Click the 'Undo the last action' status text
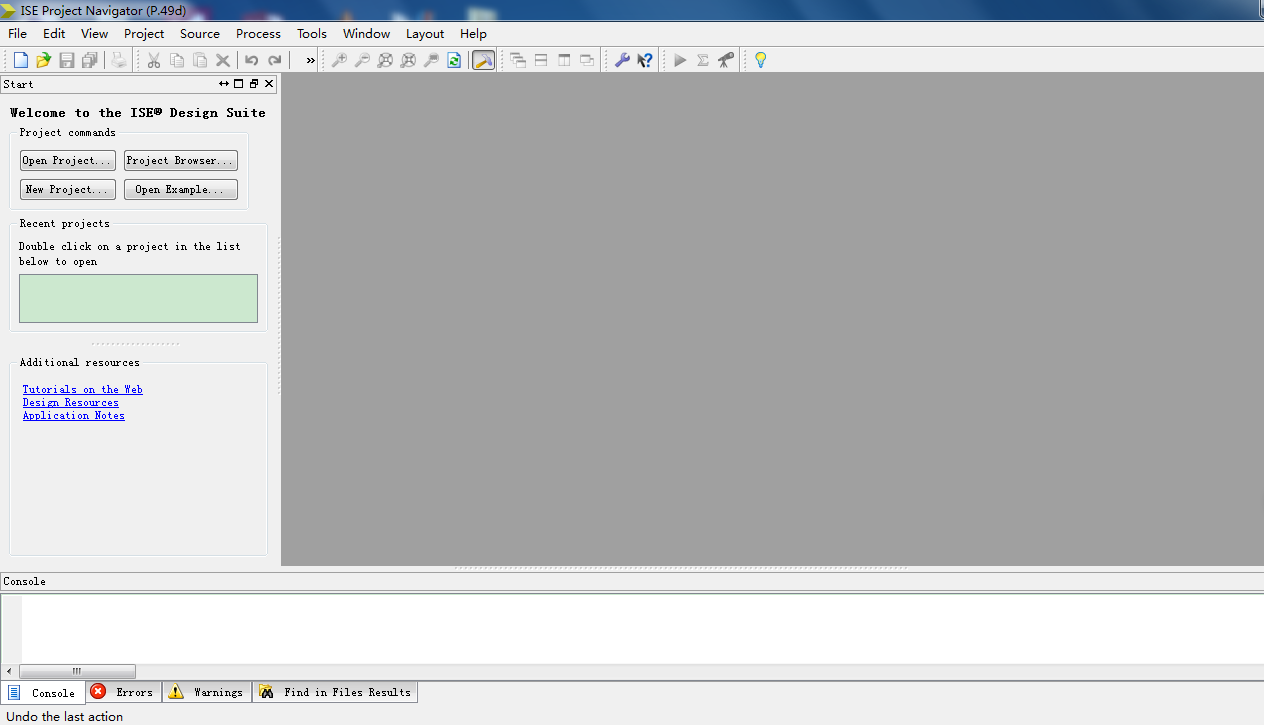The height and width of the screenshot is (725, 1264). pos(65,716)
